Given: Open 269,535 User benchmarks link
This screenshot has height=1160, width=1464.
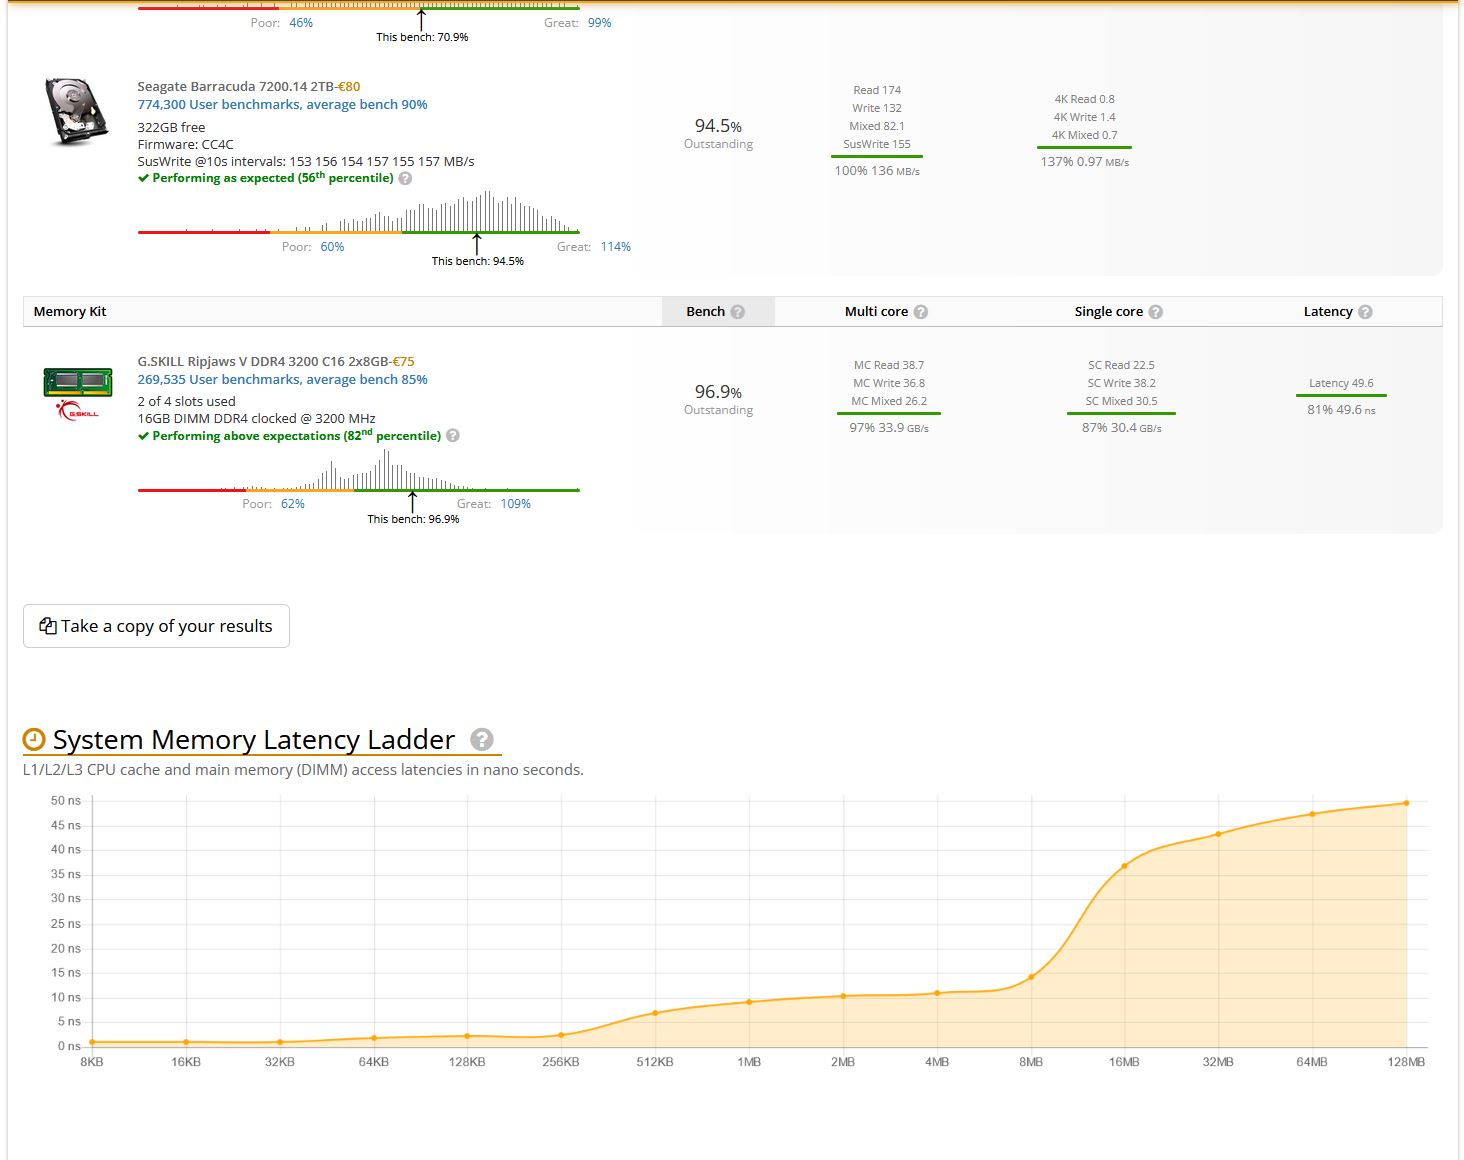Looking at the screenshot, I should pos(282,379).
